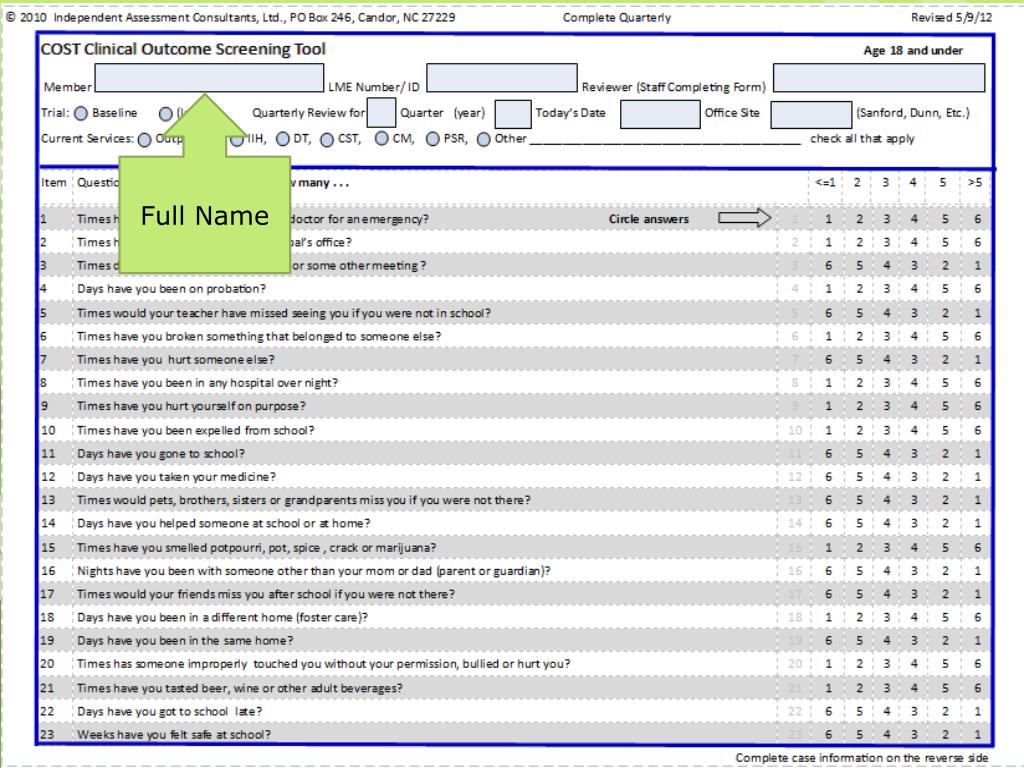
Task: Circle answer 1 for improperly touched question
Action: click(x=828, y=664)
